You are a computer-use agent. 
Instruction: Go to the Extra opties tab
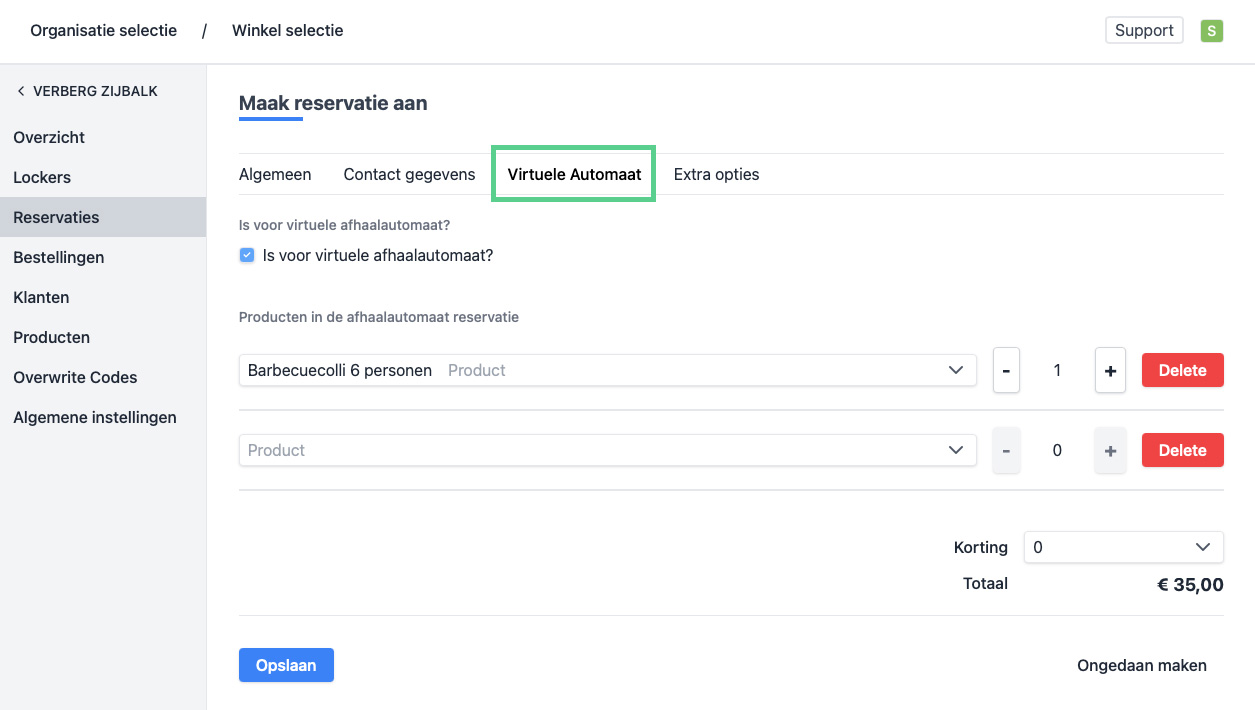click(716, 174)
